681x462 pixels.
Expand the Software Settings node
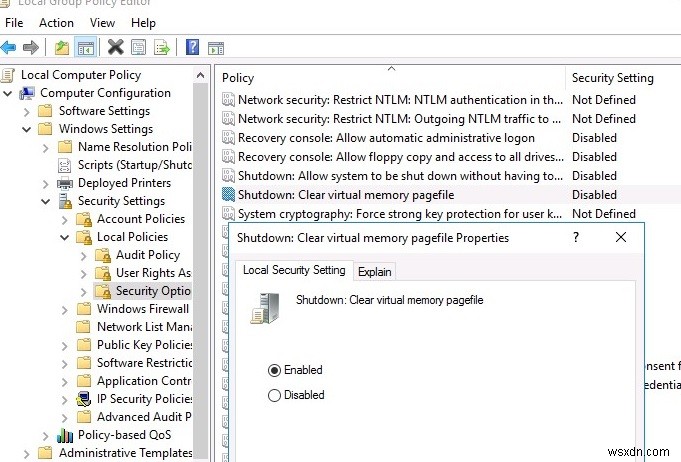pyautogui.click(x=26, y=112)
